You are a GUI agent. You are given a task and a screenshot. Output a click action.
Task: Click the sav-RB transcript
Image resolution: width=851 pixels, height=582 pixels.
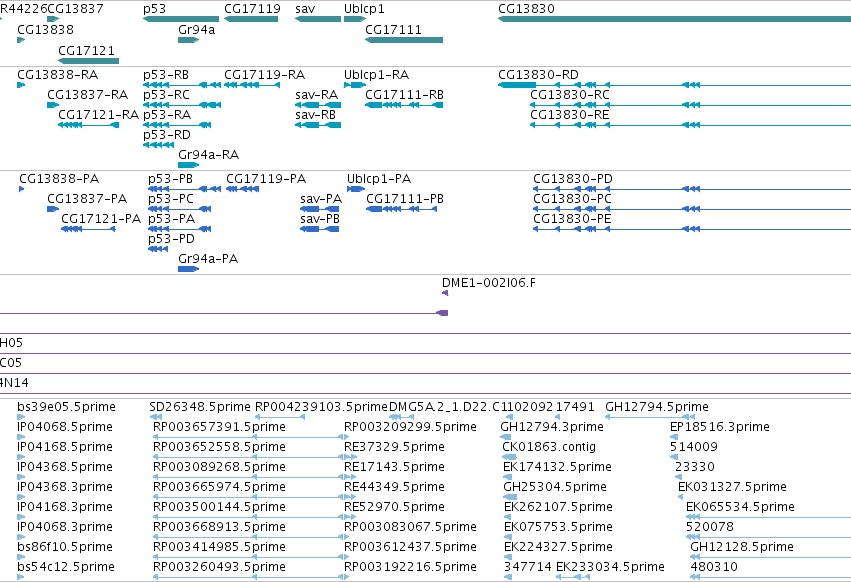[317, 125]
